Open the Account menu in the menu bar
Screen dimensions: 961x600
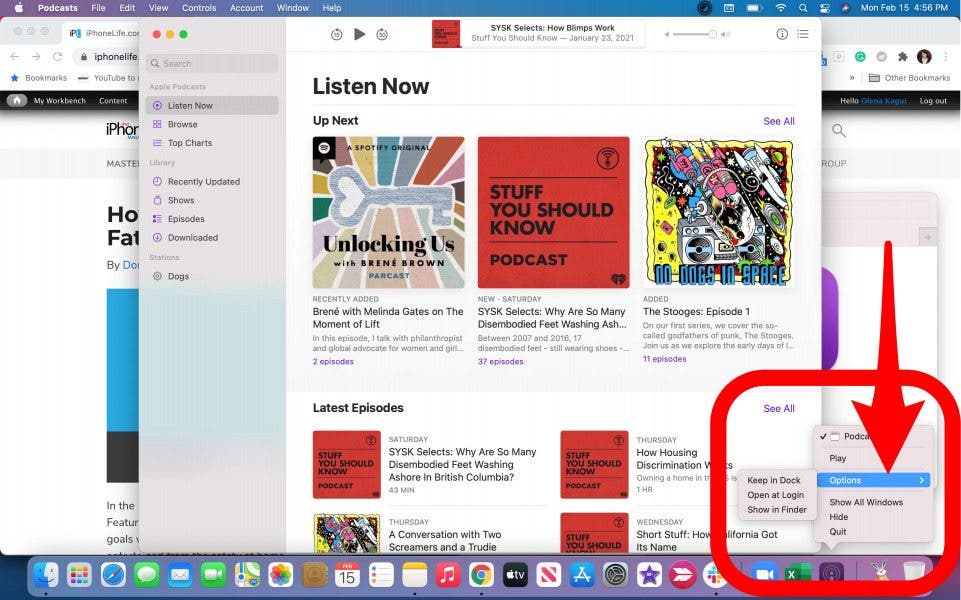[246, 8]
